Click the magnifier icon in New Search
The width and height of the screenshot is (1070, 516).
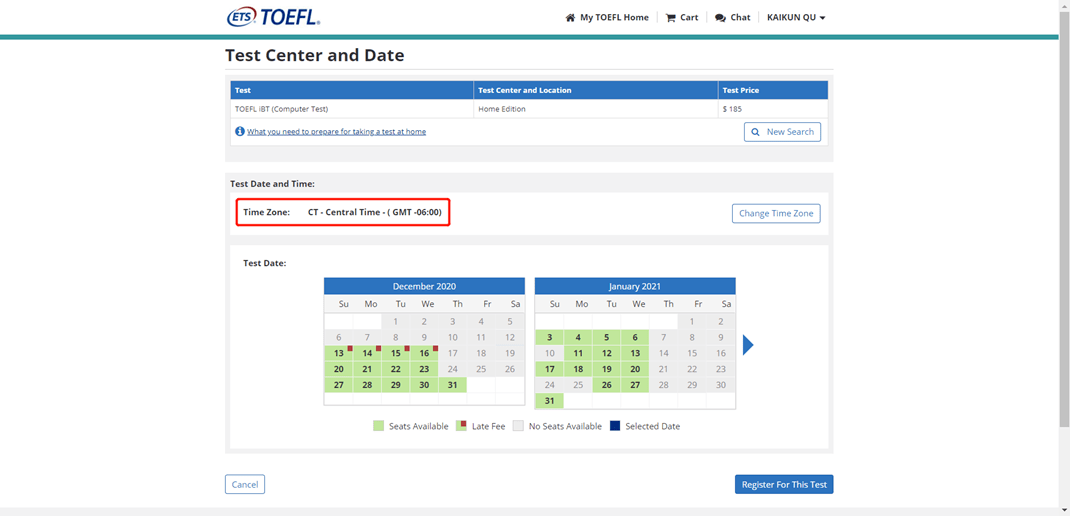pyautogui.click(x=755, y=132)
